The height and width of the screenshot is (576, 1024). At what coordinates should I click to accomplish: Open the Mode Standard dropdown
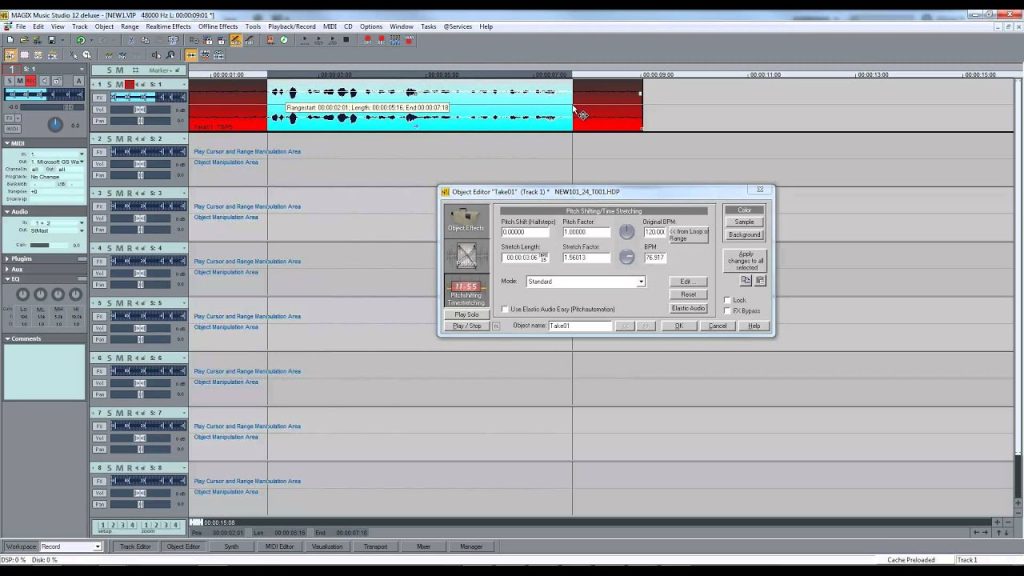click(641, 281)
